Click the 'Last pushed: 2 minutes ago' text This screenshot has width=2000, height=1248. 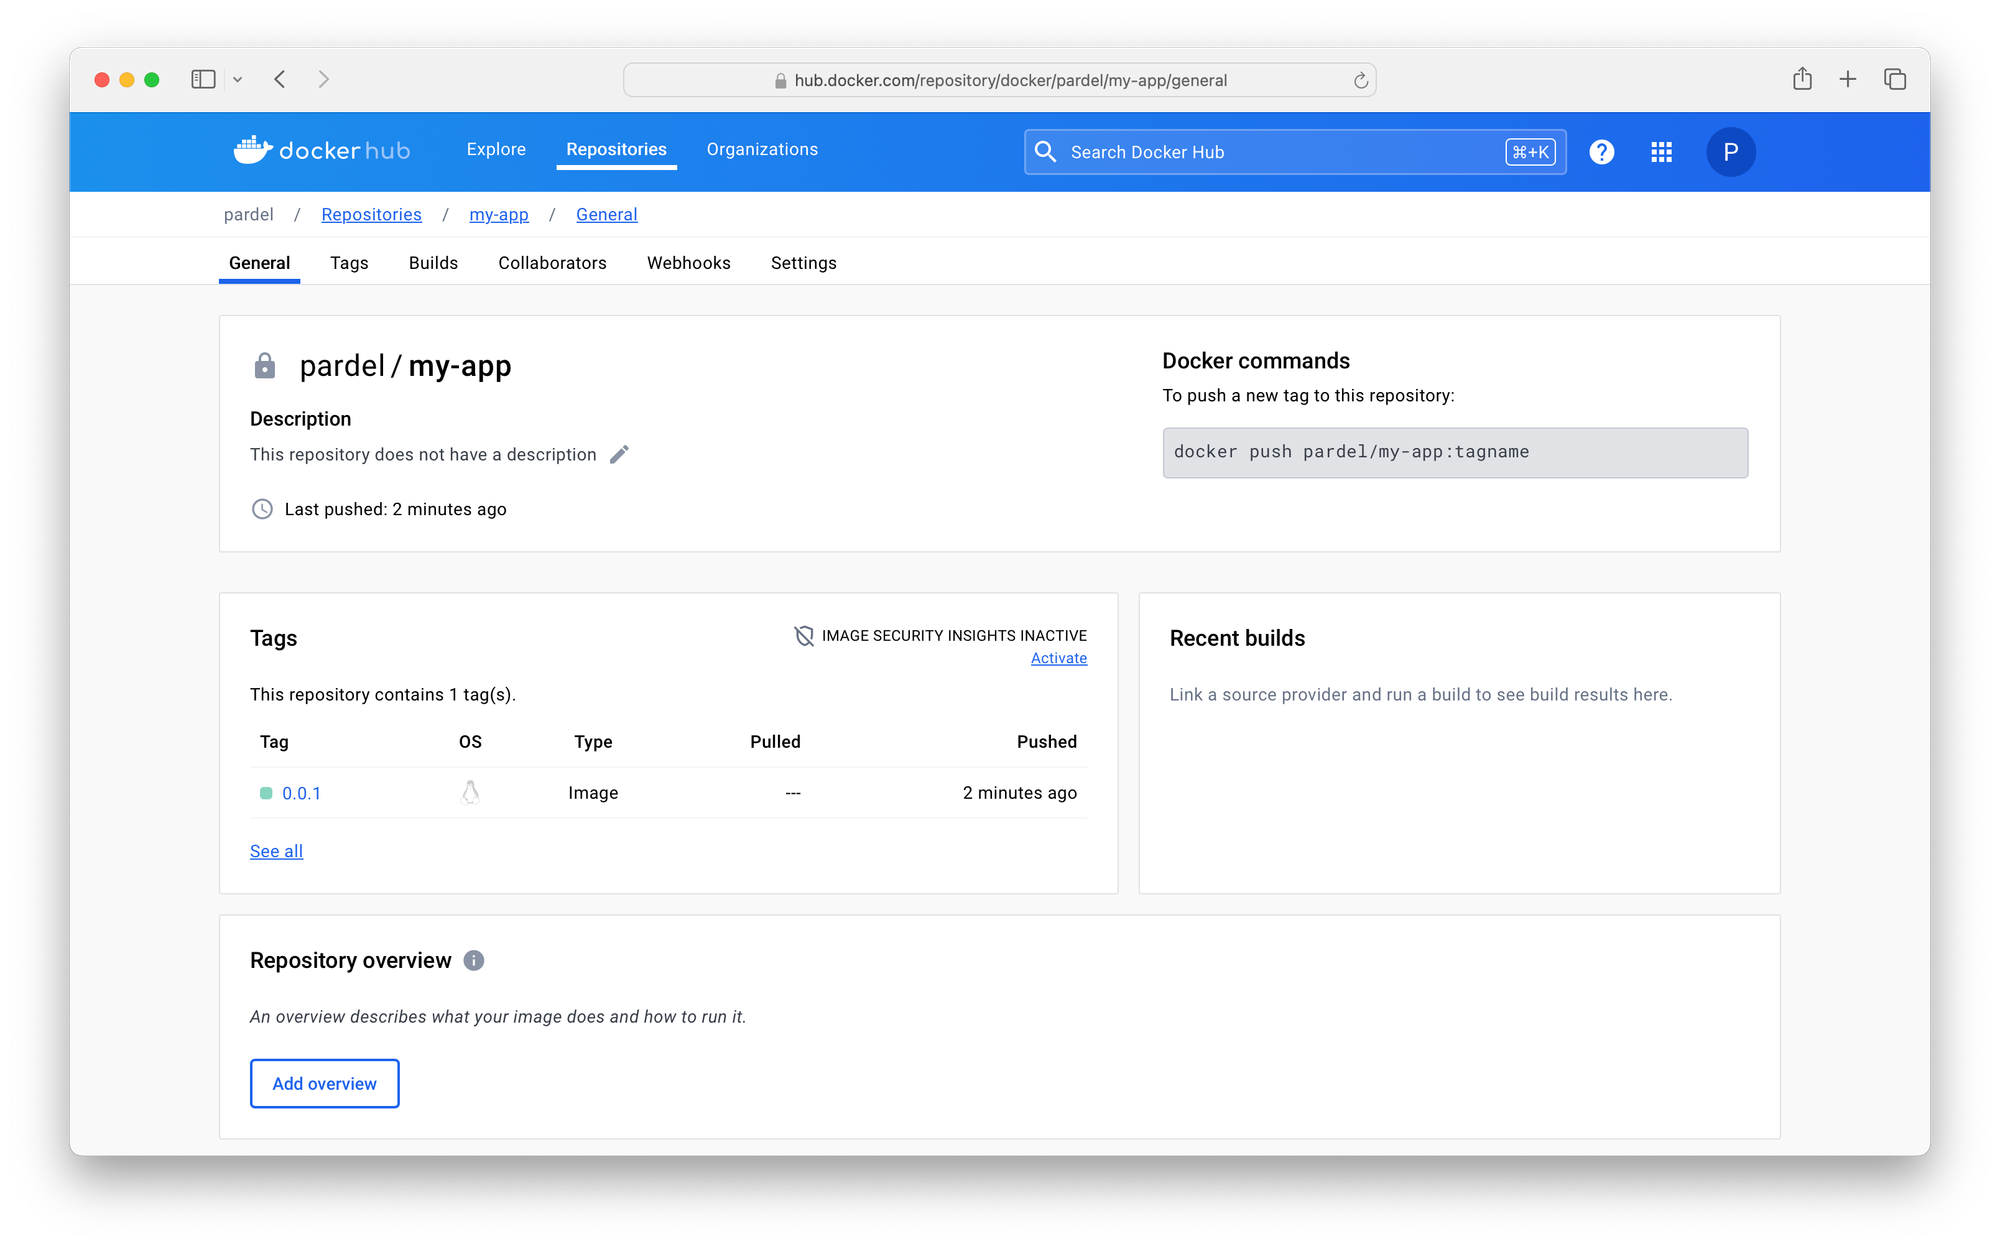point(395,509)
